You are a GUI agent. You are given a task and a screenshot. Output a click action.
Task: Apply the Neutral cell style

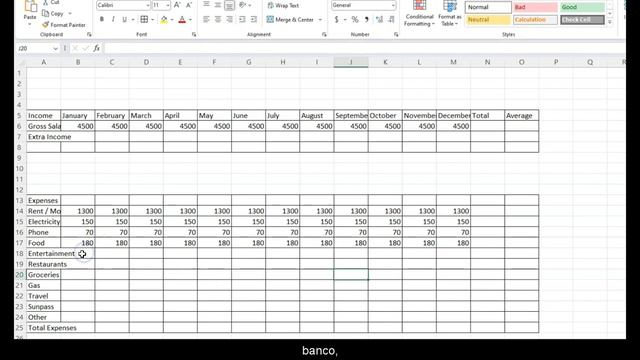(488, 20)
